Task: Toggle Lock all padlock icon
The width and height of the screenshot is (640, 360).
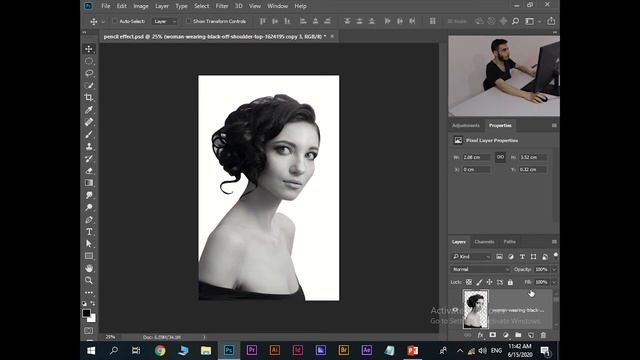Action: (x=510, y=282)
